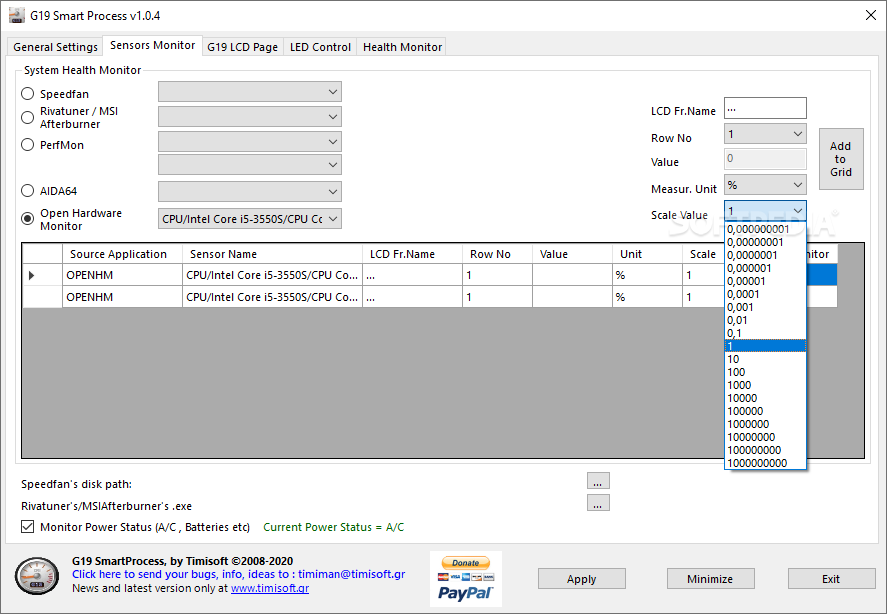Screen dimensions: 887x614
Task: Choose scale value 1000
Action: pyautogui.click(x=765, y=385)
